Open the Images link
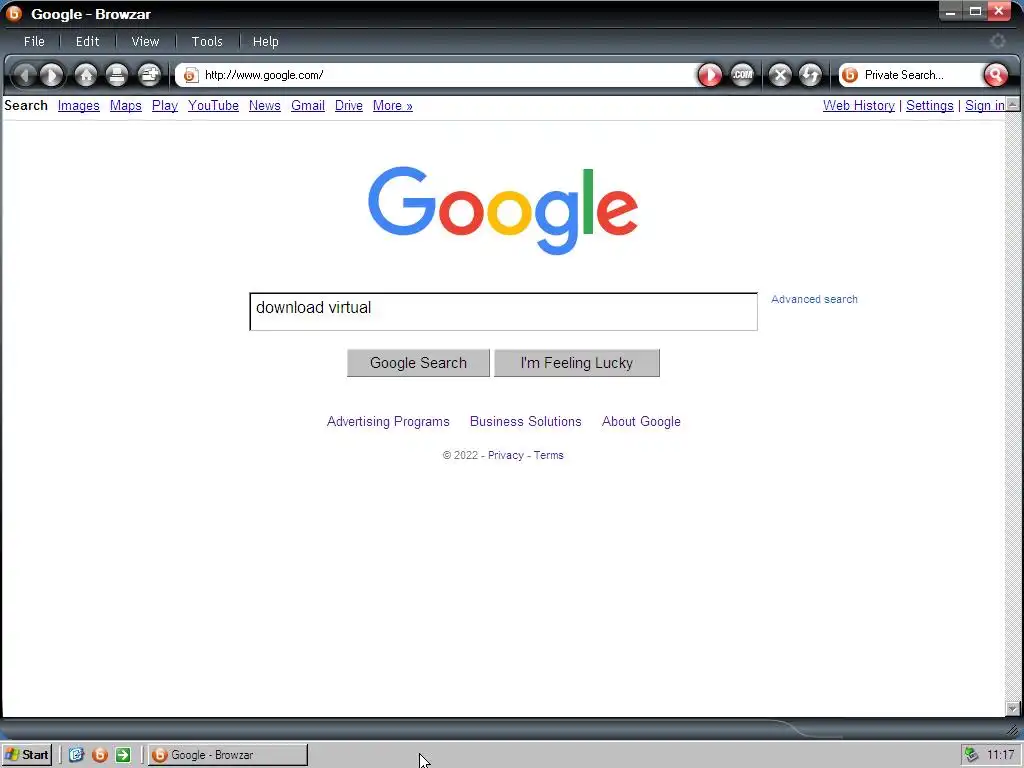Image resolution: width=1024 pixels, height=768 pixels. 78,106
